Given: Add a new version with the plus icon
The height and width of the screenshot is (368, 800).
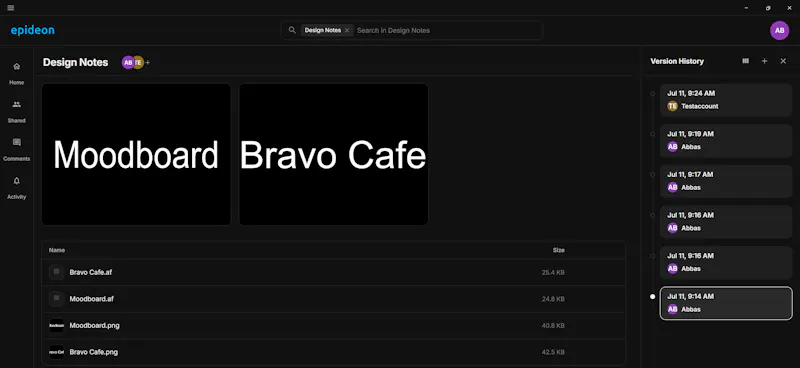Looking at the screenshot, I should click(x=764, y=61).
